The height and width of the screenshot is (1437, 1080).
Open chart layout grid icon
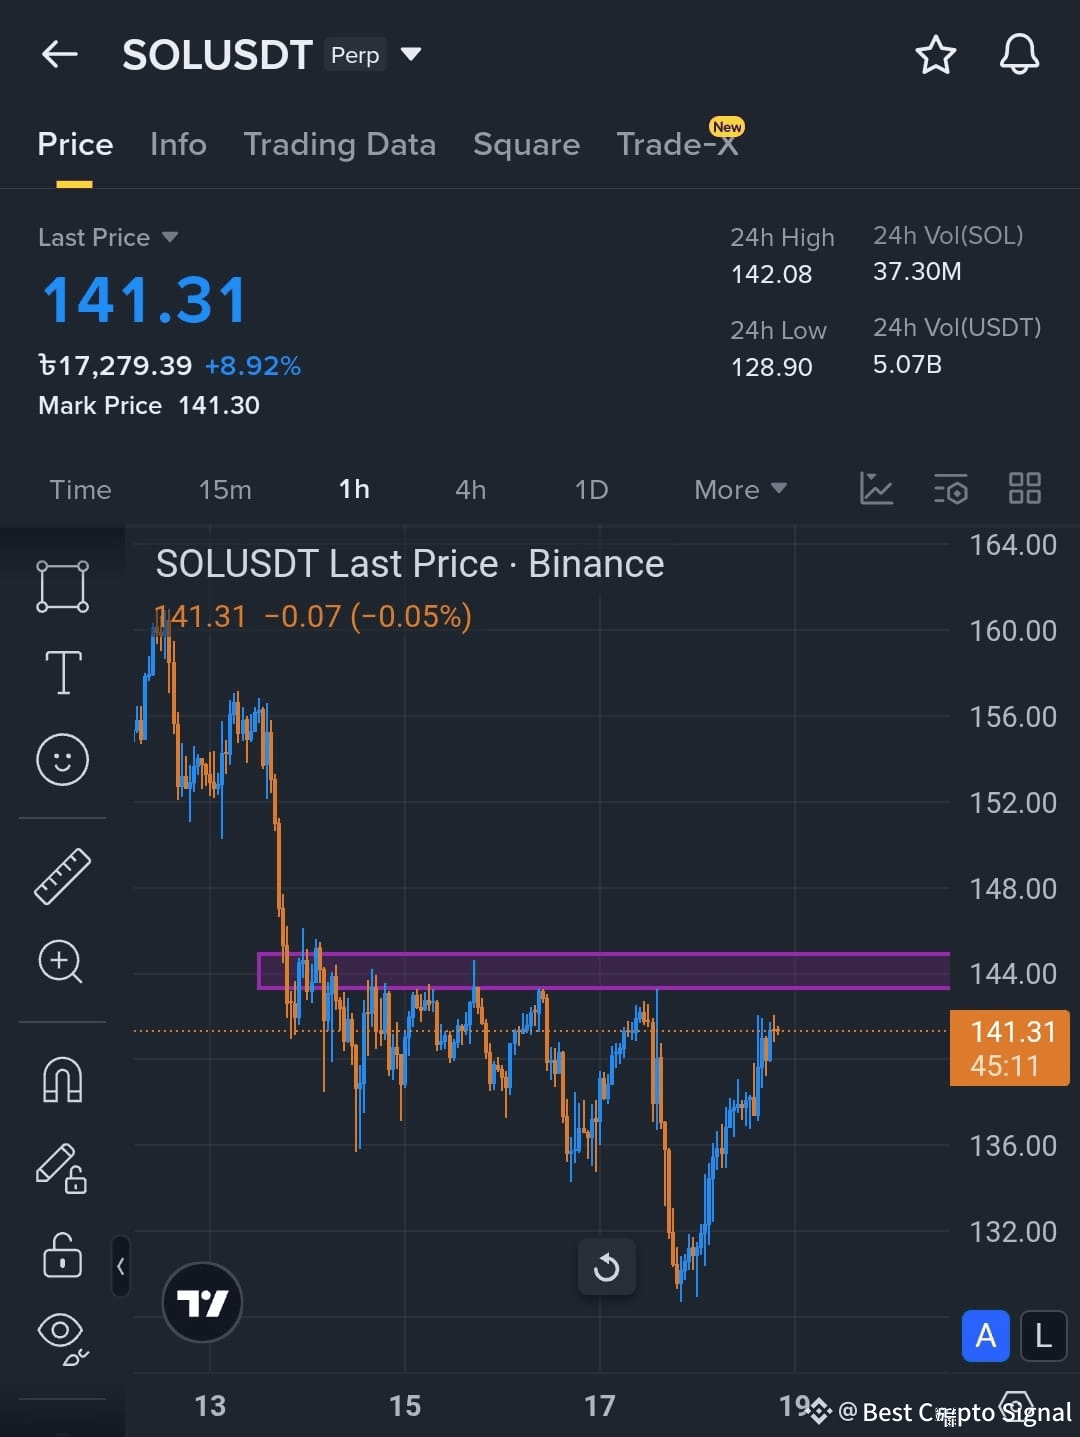[x=1025, y=488]
